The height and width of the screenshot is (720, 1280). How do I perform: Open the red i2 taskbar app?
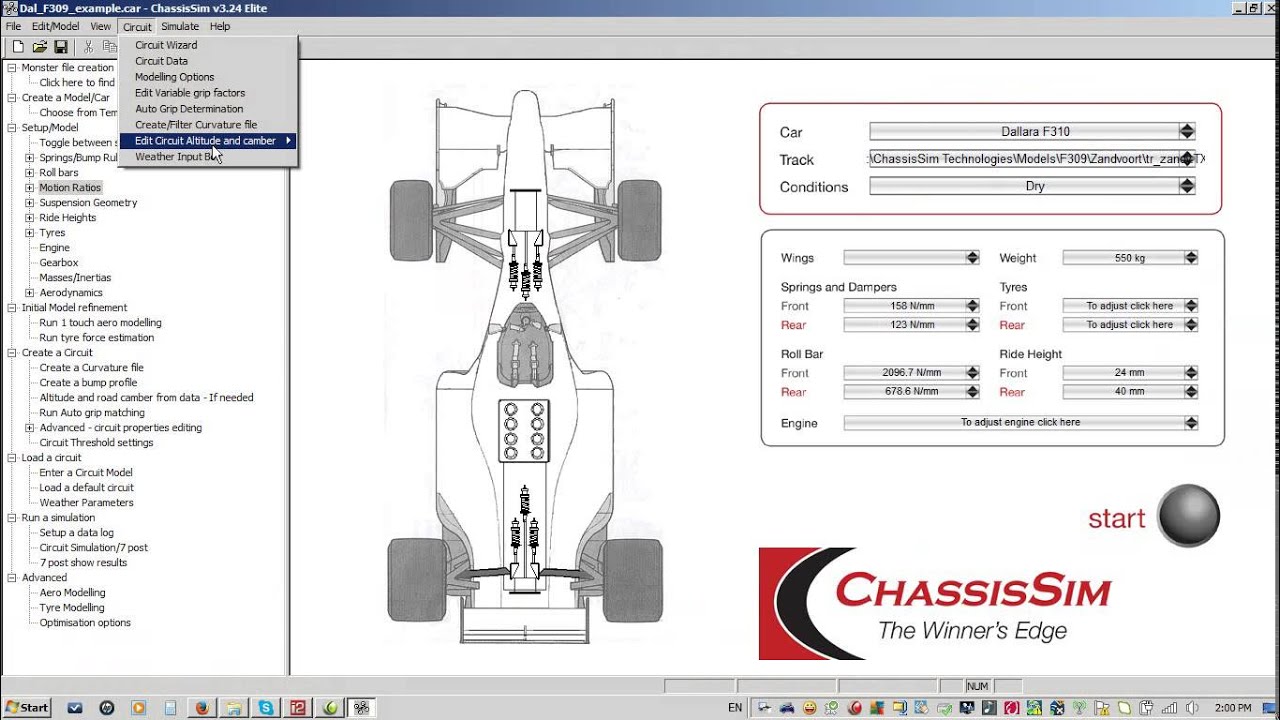point(298,707)
